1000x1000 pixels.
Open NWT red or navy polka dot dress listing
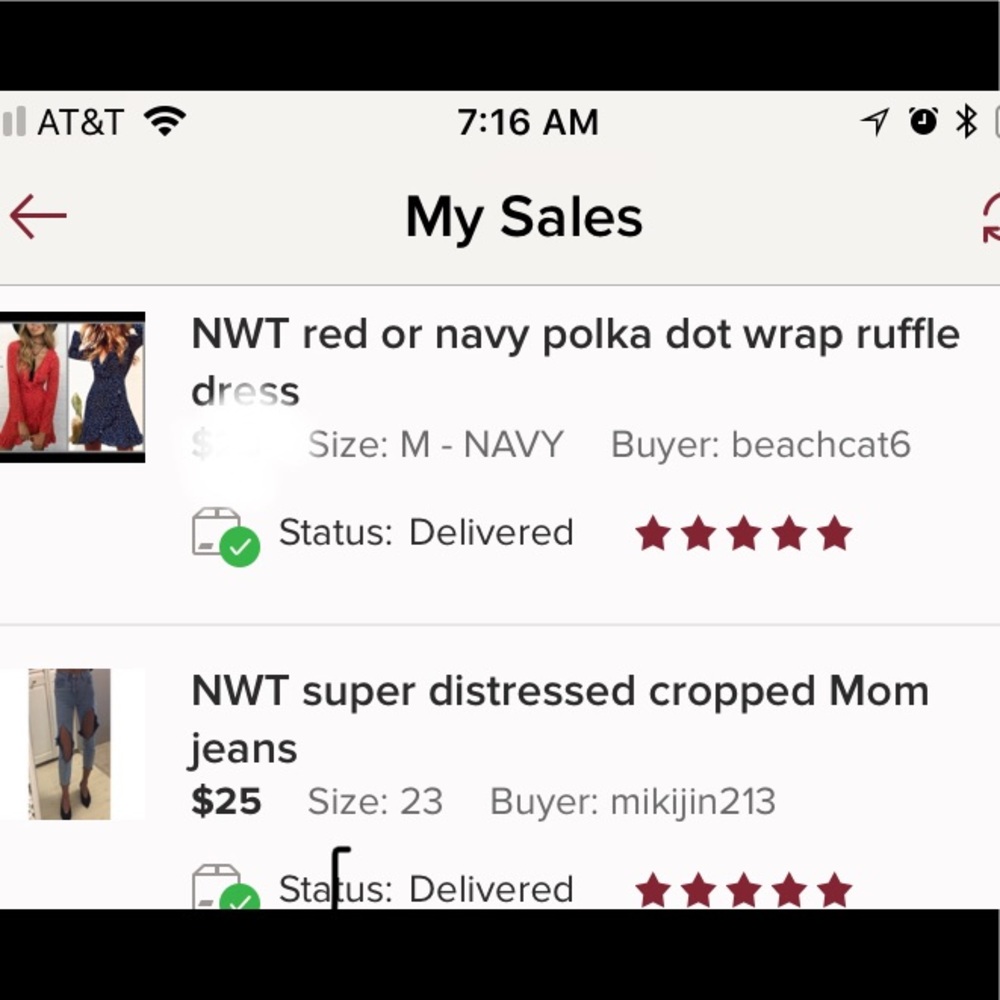pyautogui.click(x=575, y=362)
